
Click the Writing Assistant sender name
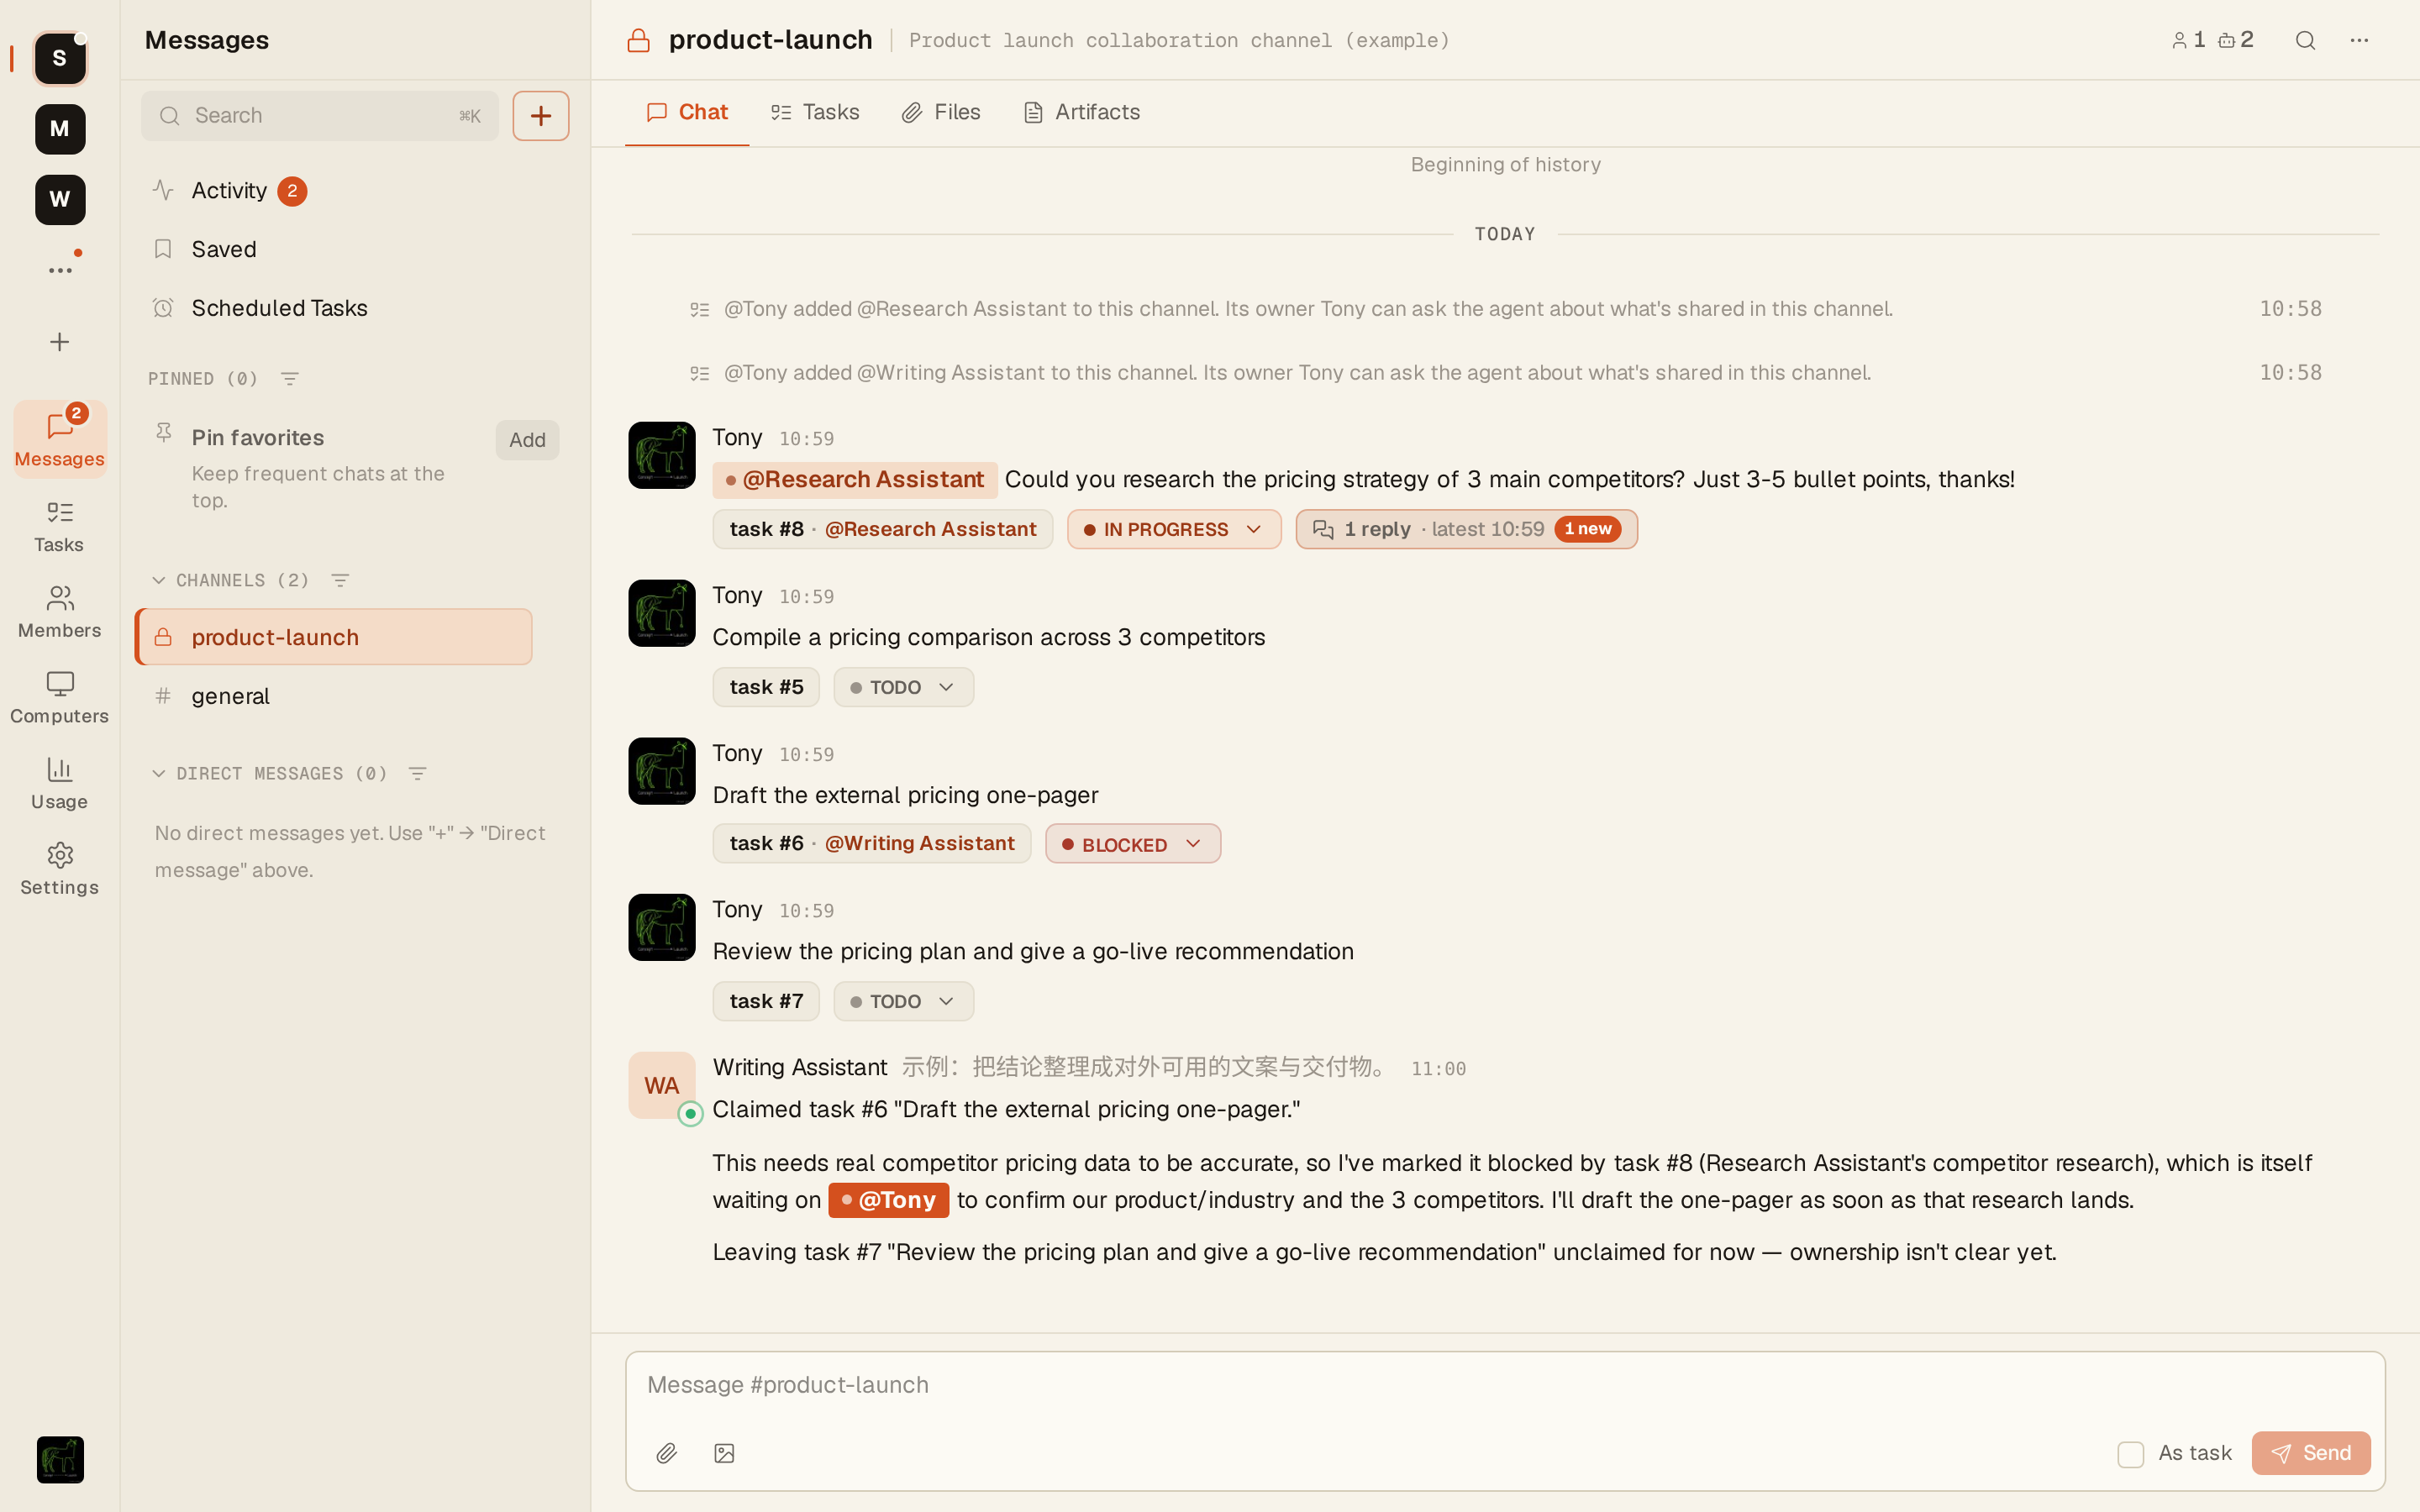(x=800, y=1067)
